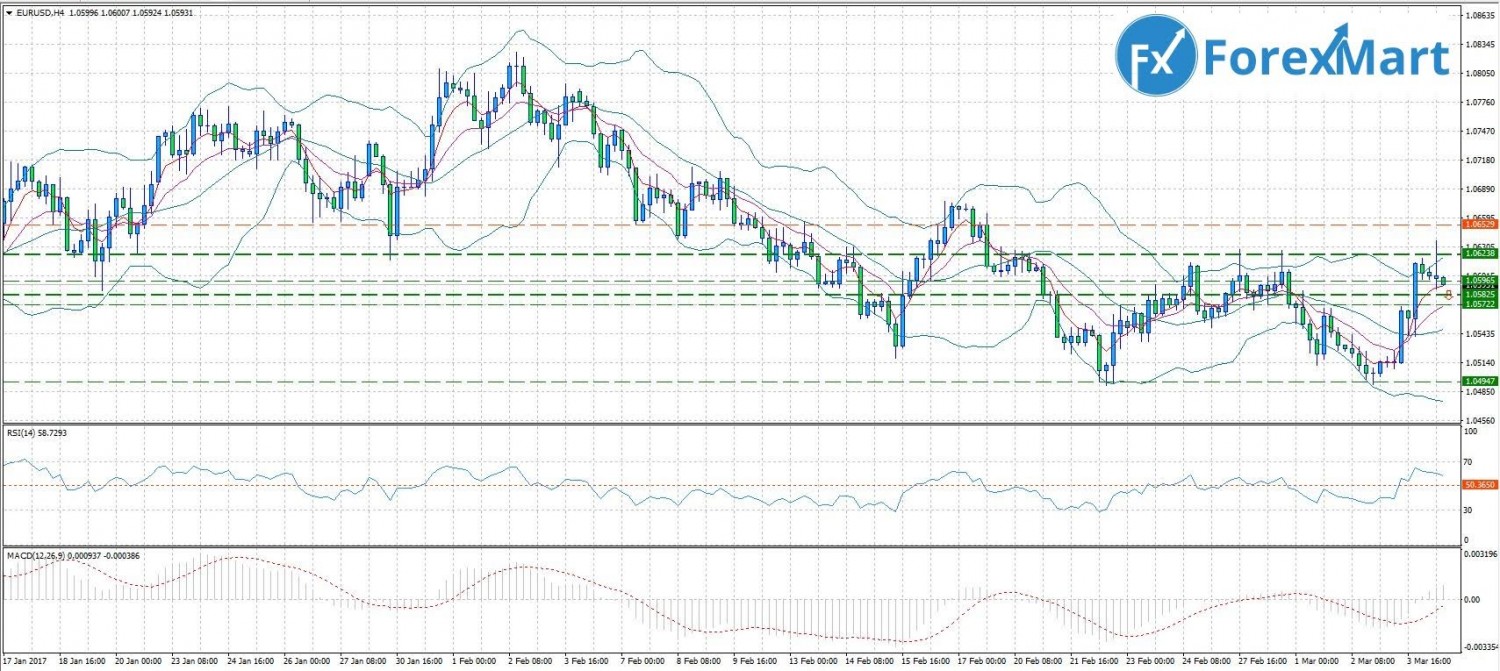Select the 1.04947 support level label

(x=1479, y=382)
